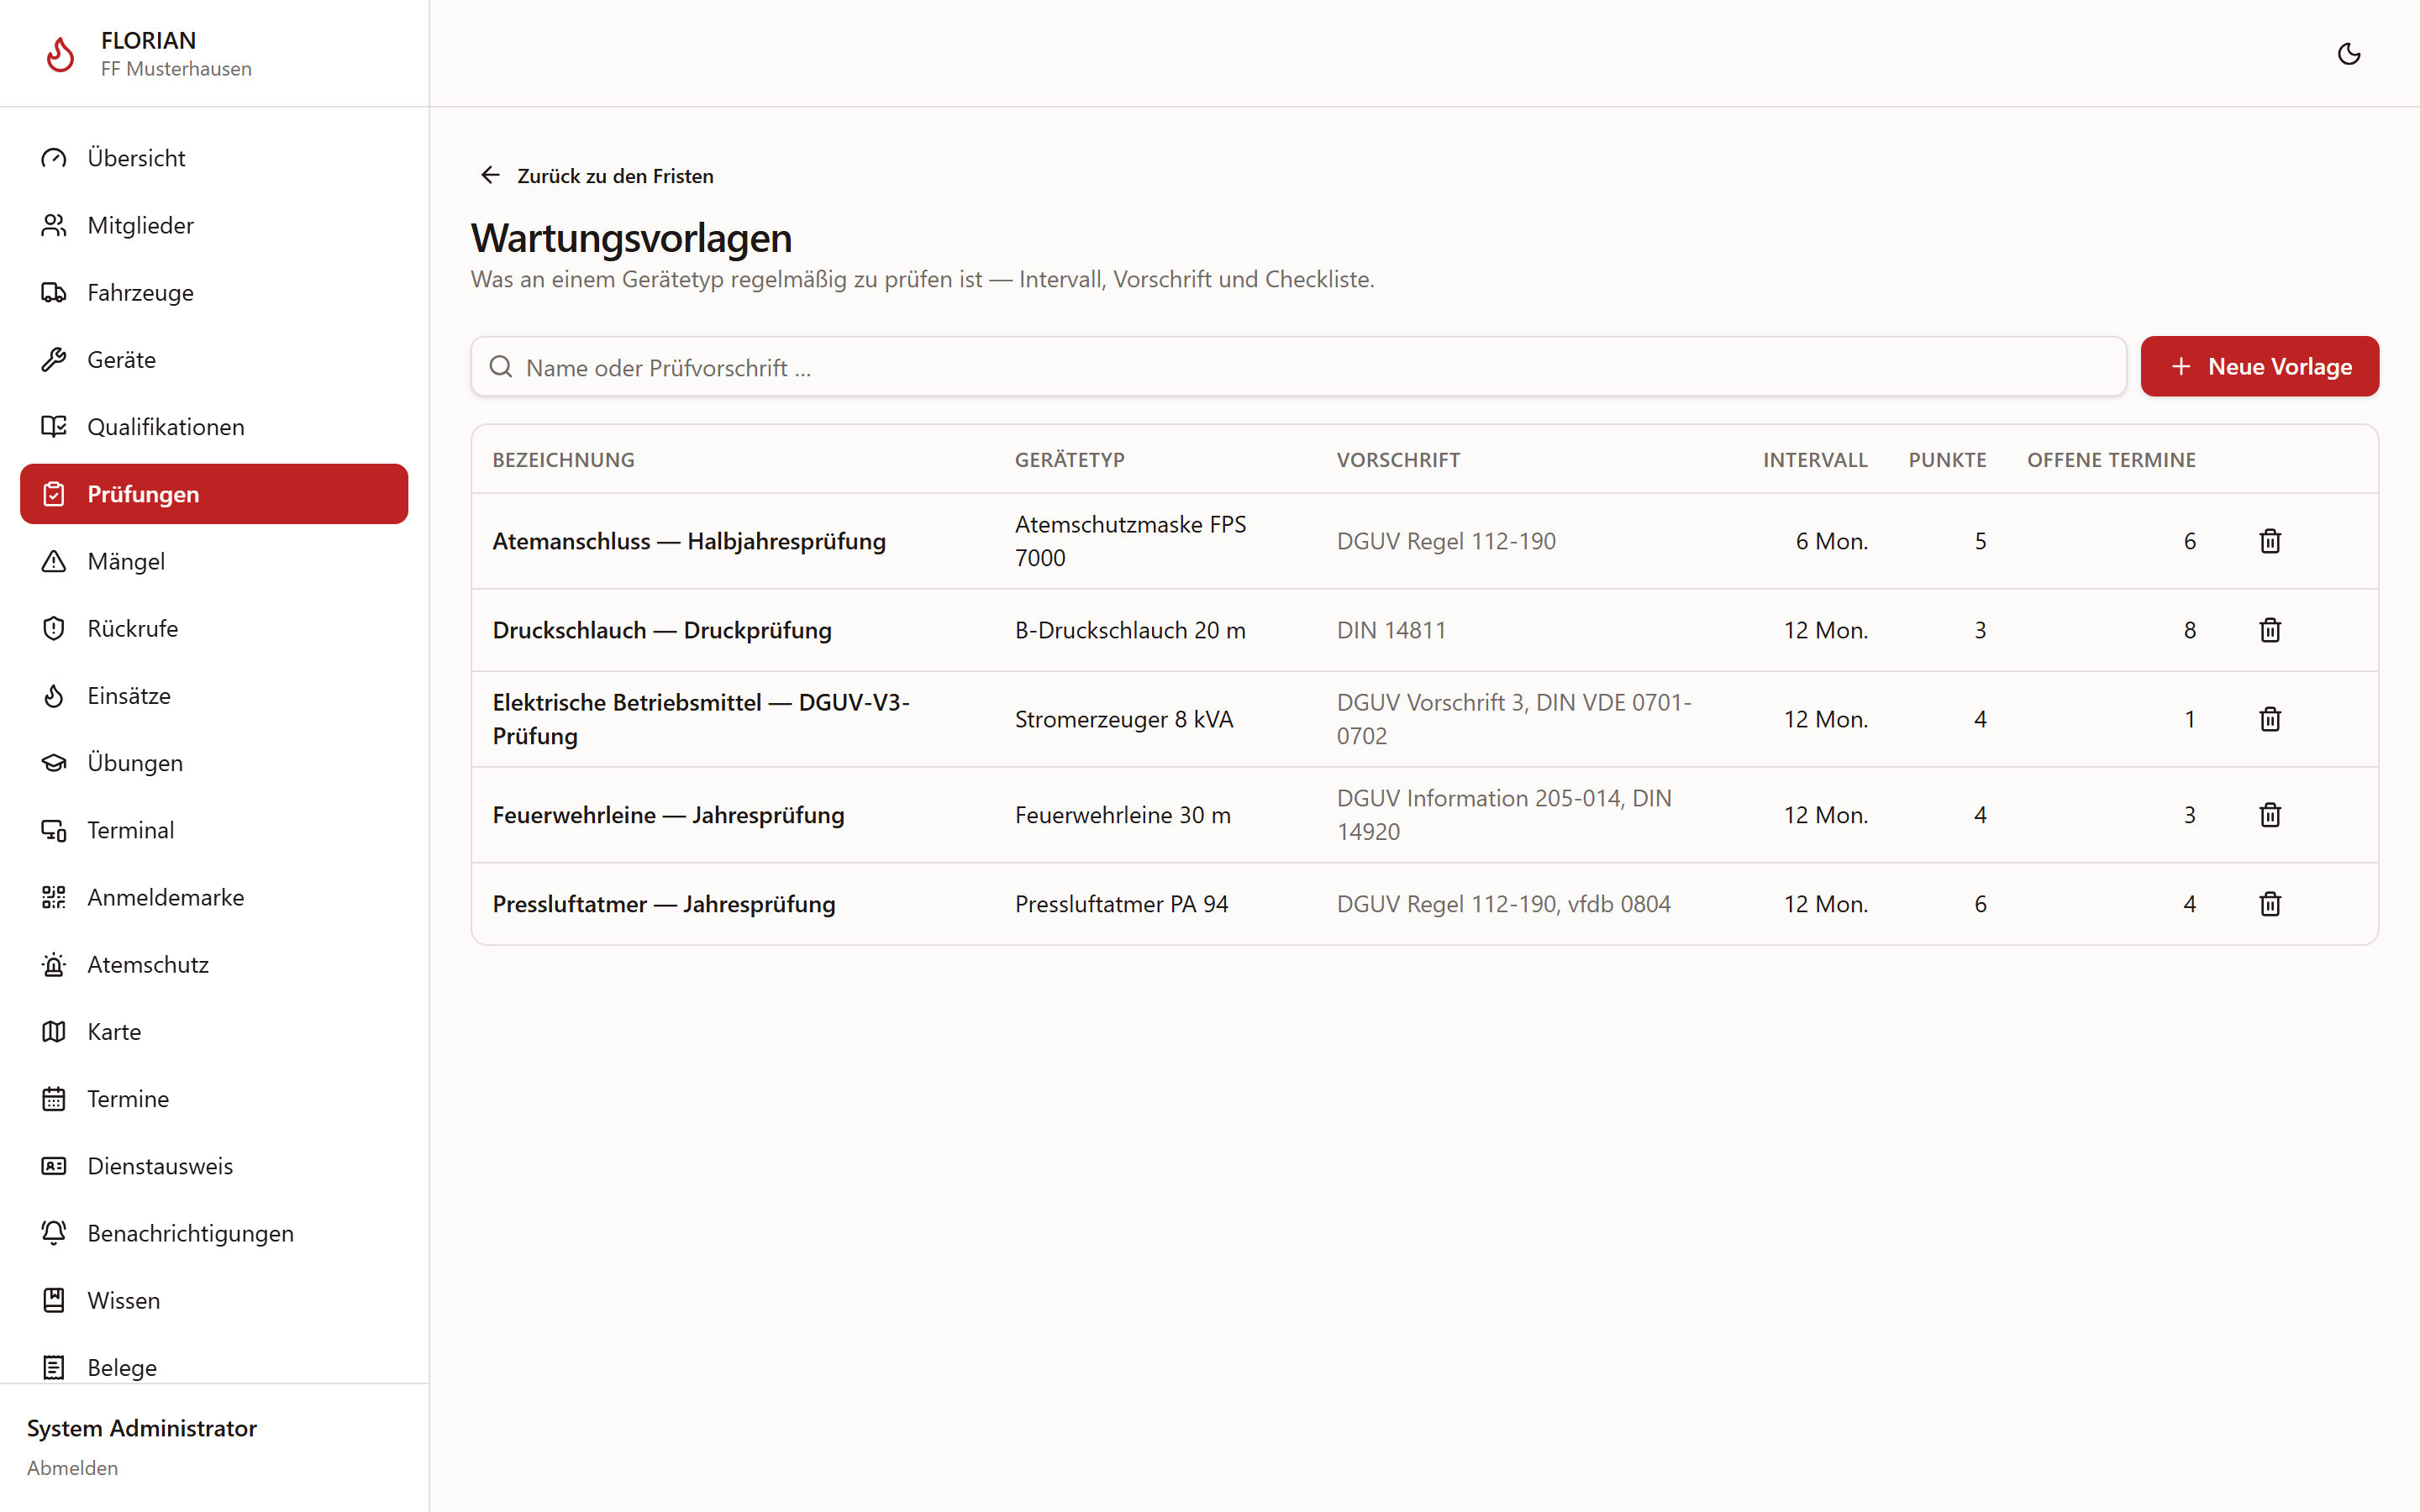Create a Neue Vorlage

[x=2259, y=366]
